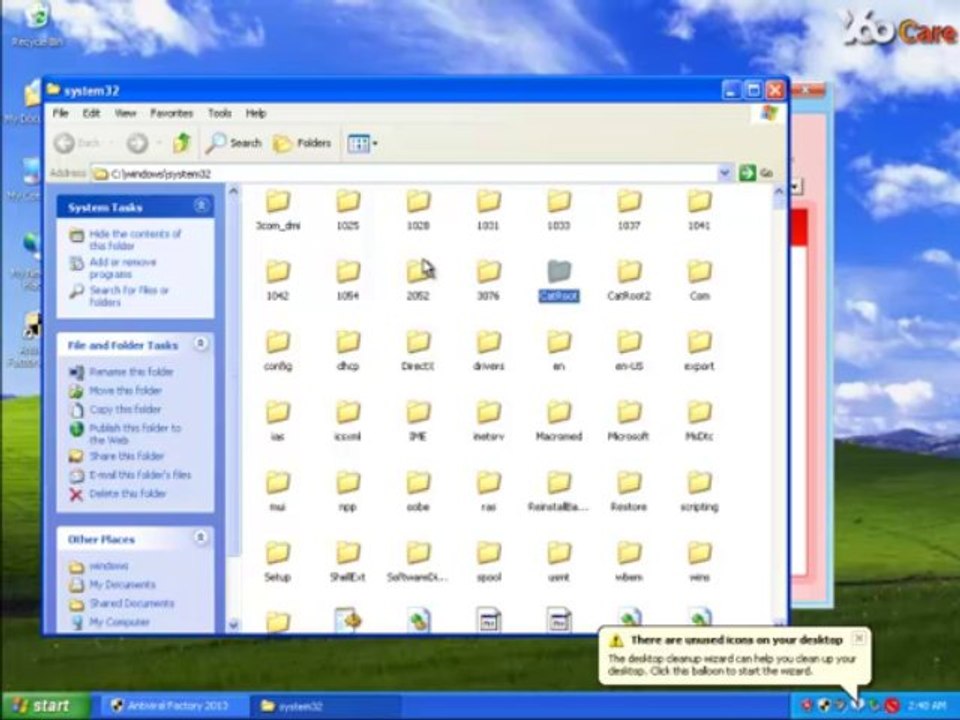Open the address bar history dropdown
The width and height of the screenshot is (960, 720).
point(724,173)
